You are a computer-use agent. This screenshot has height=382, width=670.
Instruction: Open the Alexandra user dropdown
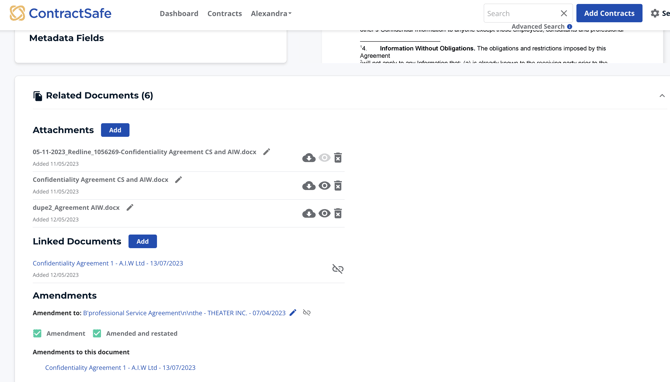[271, 14]
